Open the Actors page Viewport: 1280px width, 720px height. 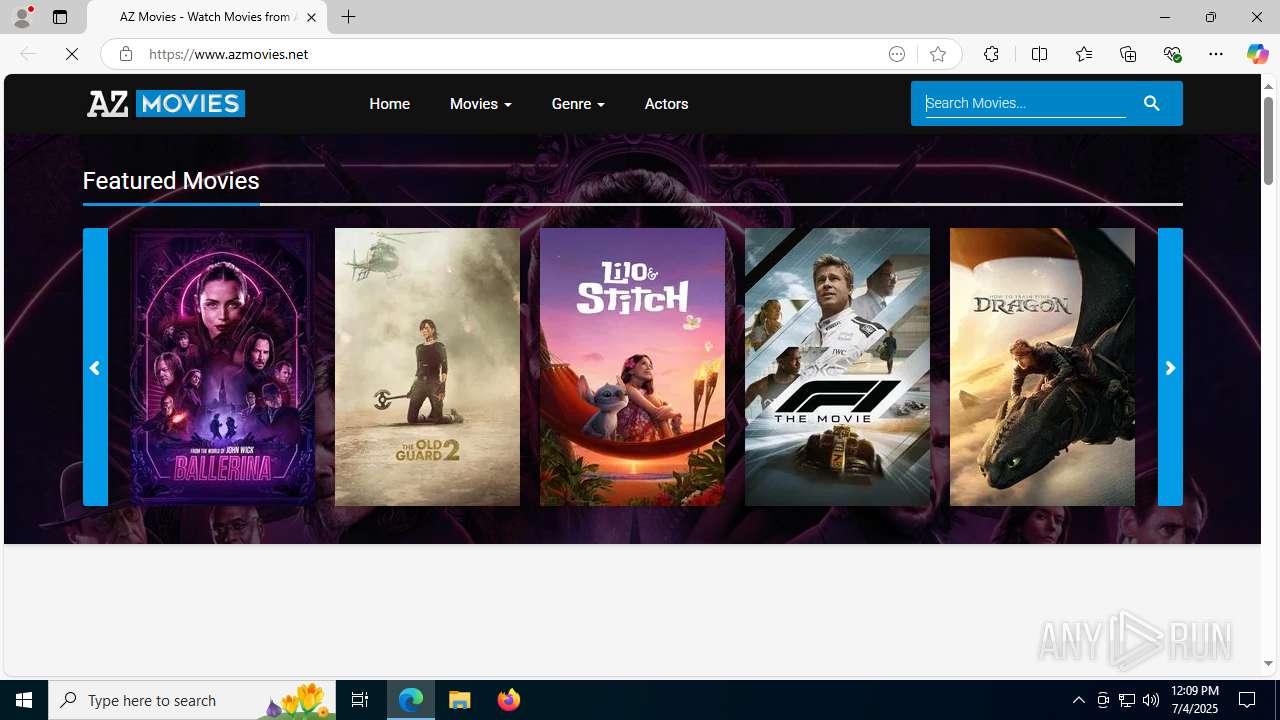(x=666, y=104)
